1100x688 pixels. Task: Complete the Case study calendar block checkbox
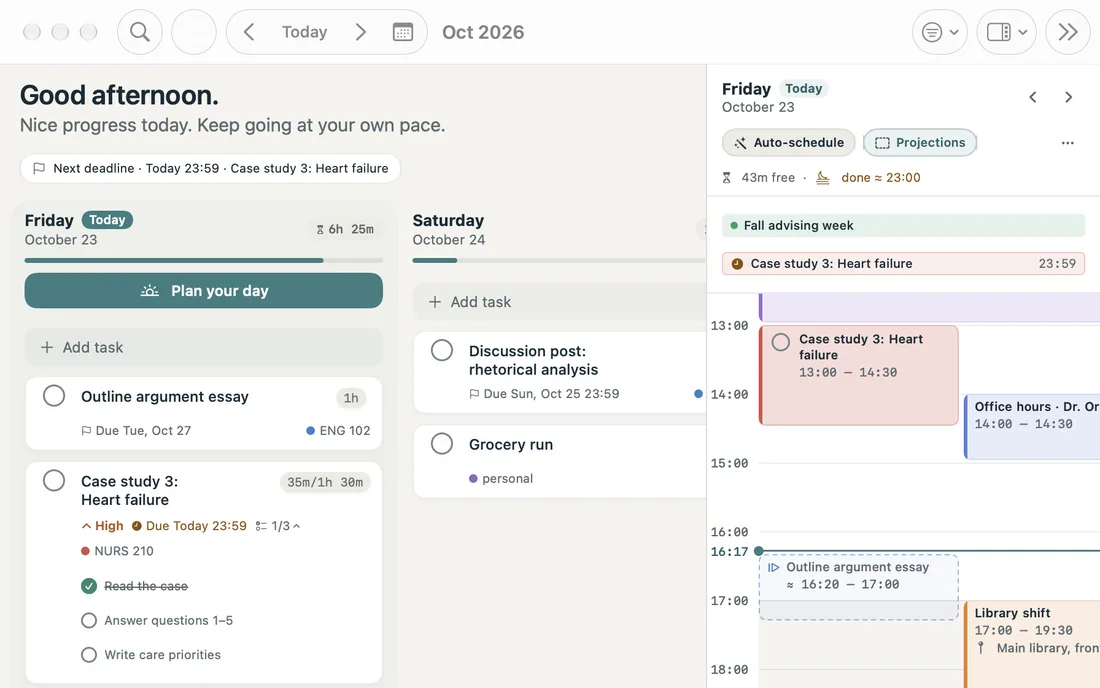[781, 342]
